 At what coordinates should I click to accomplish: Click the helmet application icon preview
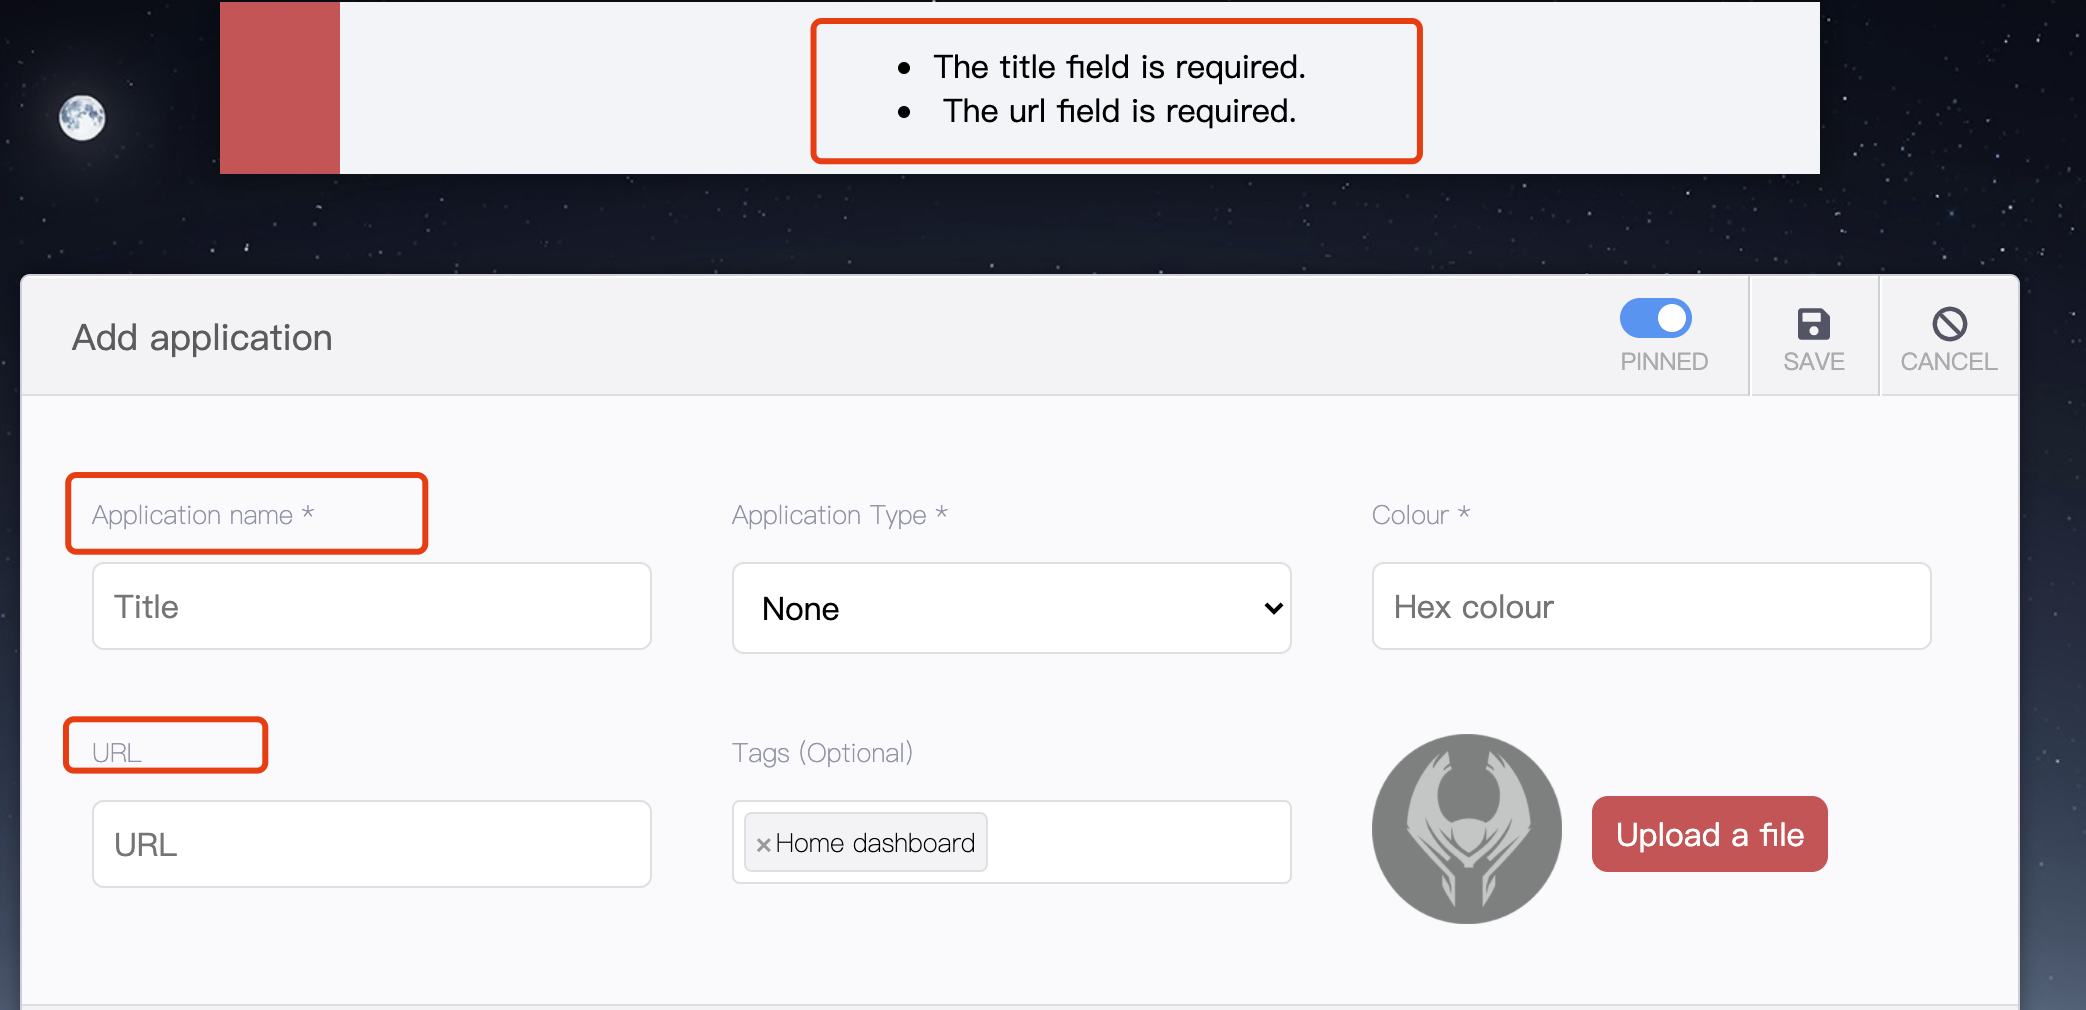1466,829
